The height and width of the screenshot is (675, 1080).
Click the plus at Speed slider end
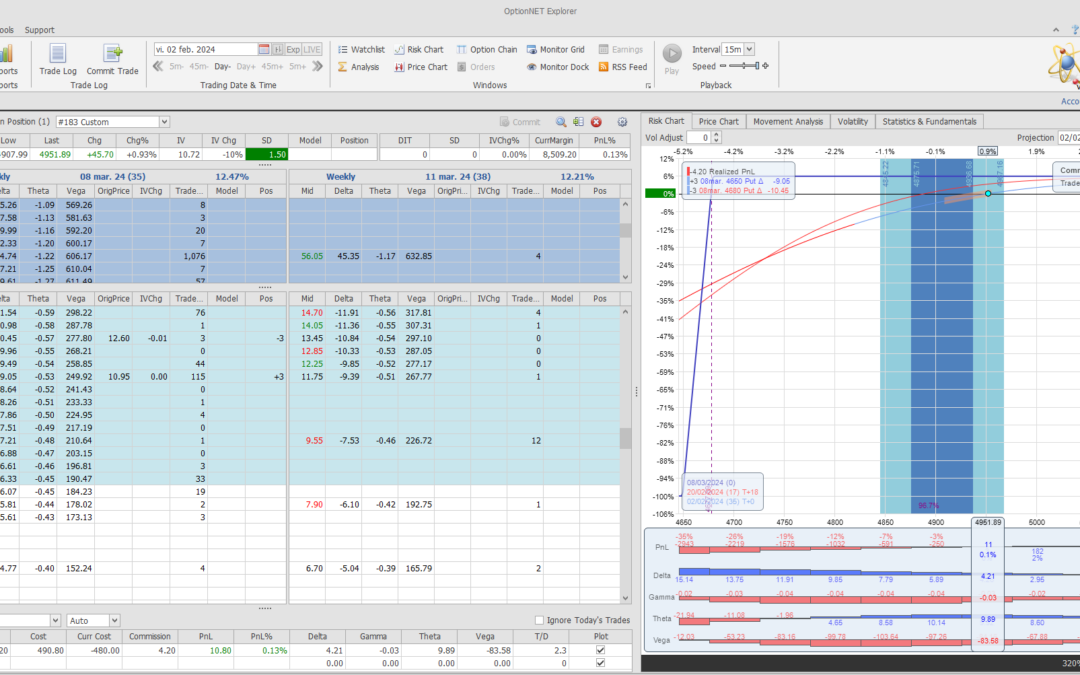765,66
